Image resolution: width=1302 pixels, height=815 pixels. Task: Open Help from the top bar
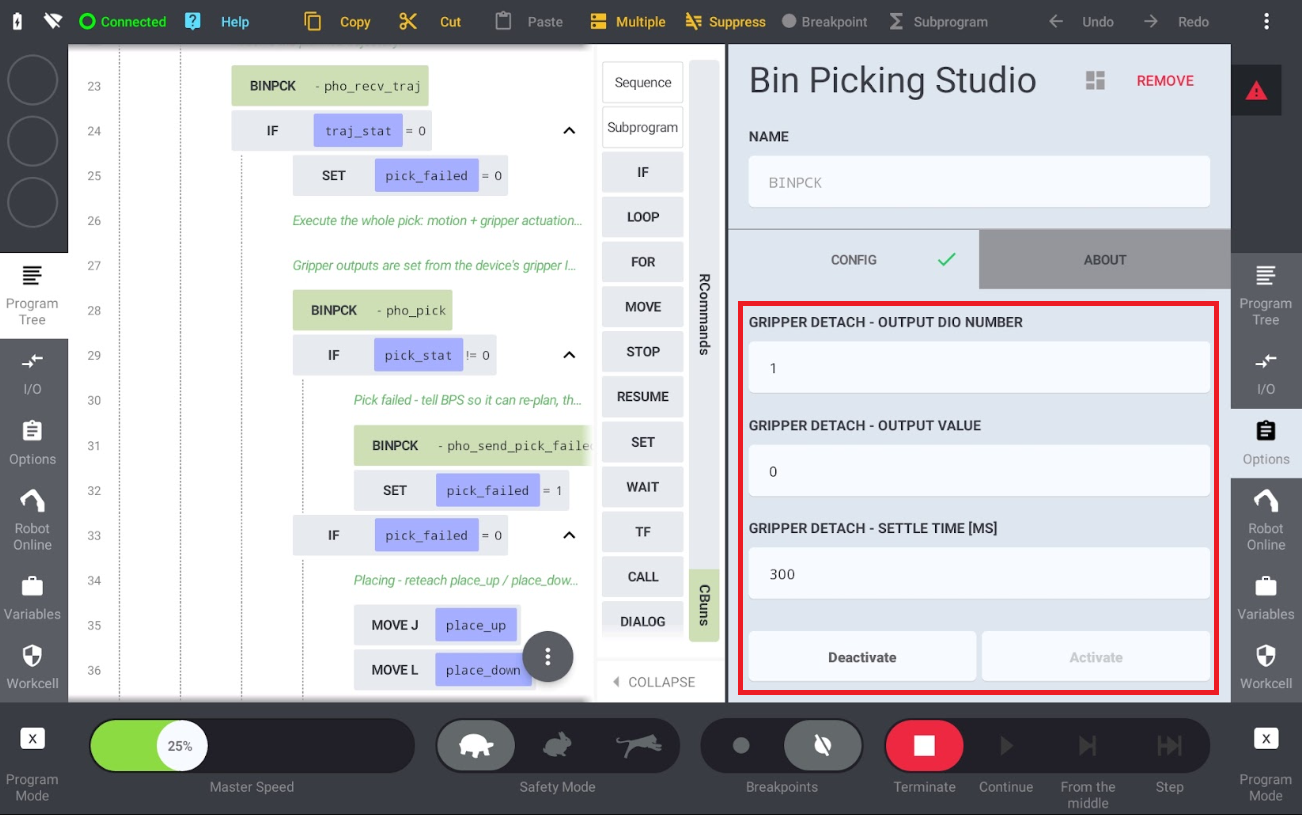tap(217, 21)
